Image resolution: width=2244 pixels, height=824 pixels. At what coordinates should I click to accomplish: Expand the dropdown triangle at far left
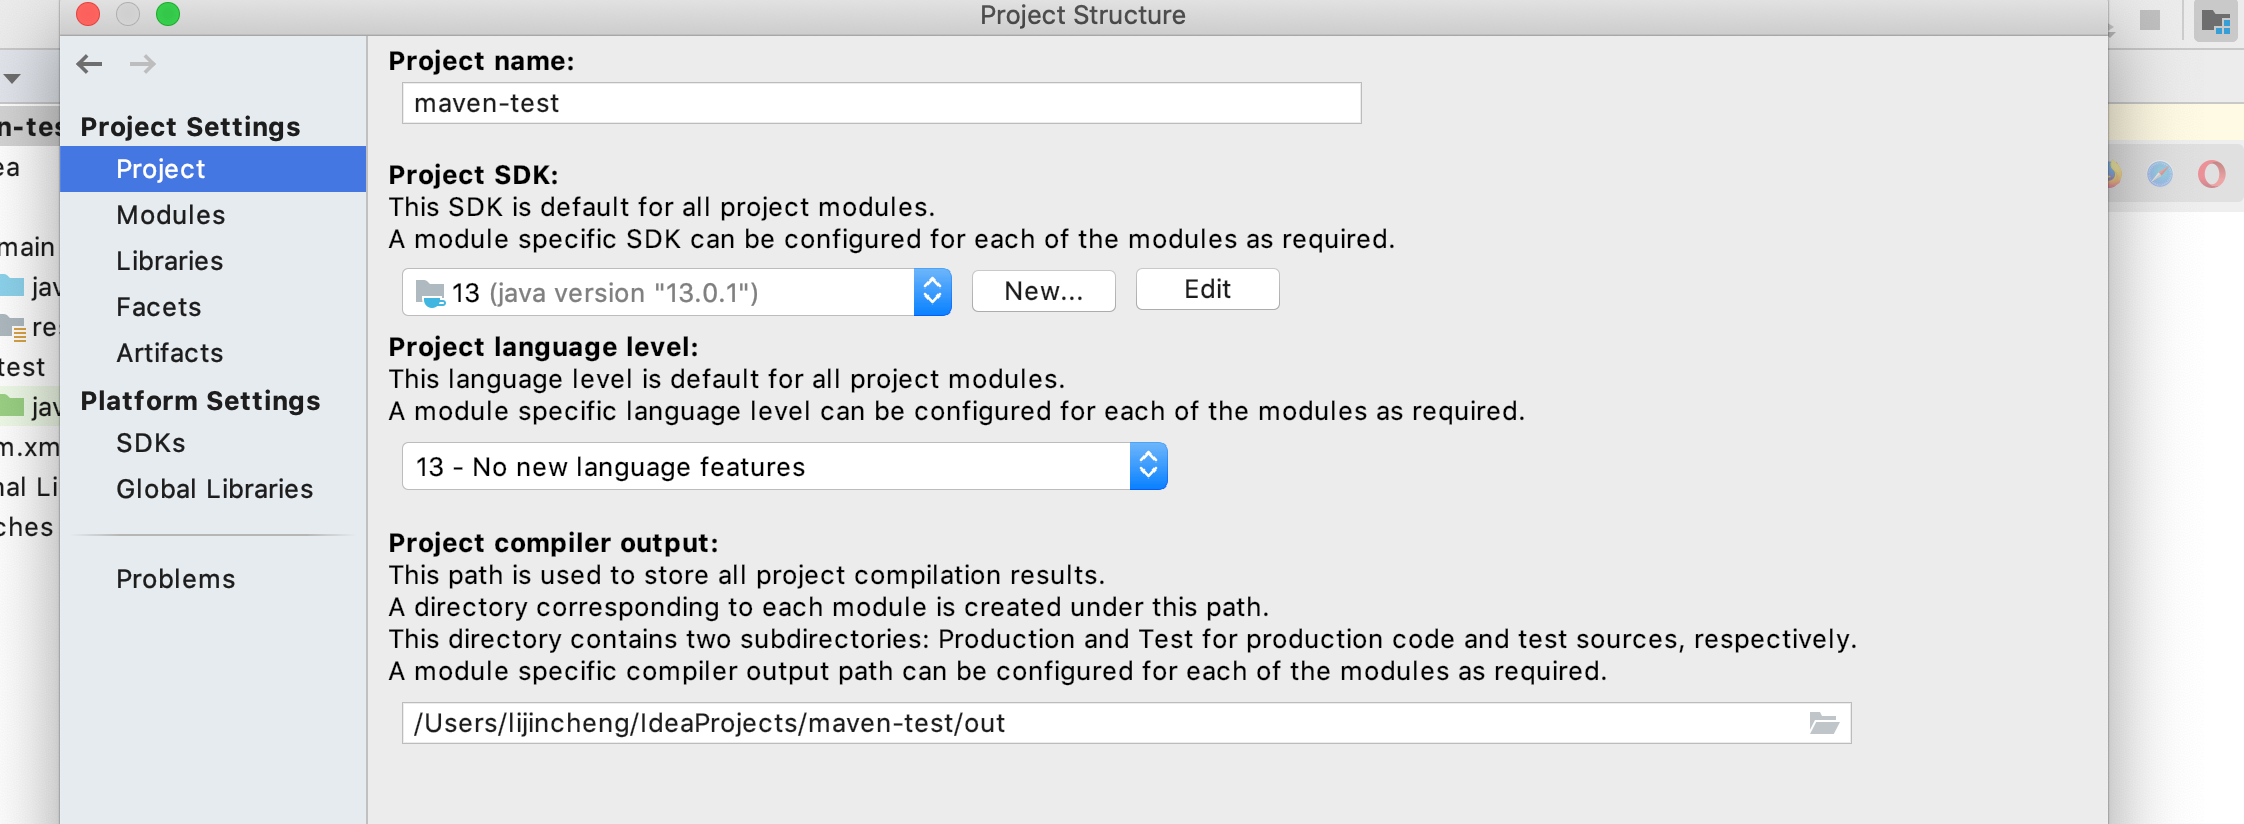tap(12, 78)
